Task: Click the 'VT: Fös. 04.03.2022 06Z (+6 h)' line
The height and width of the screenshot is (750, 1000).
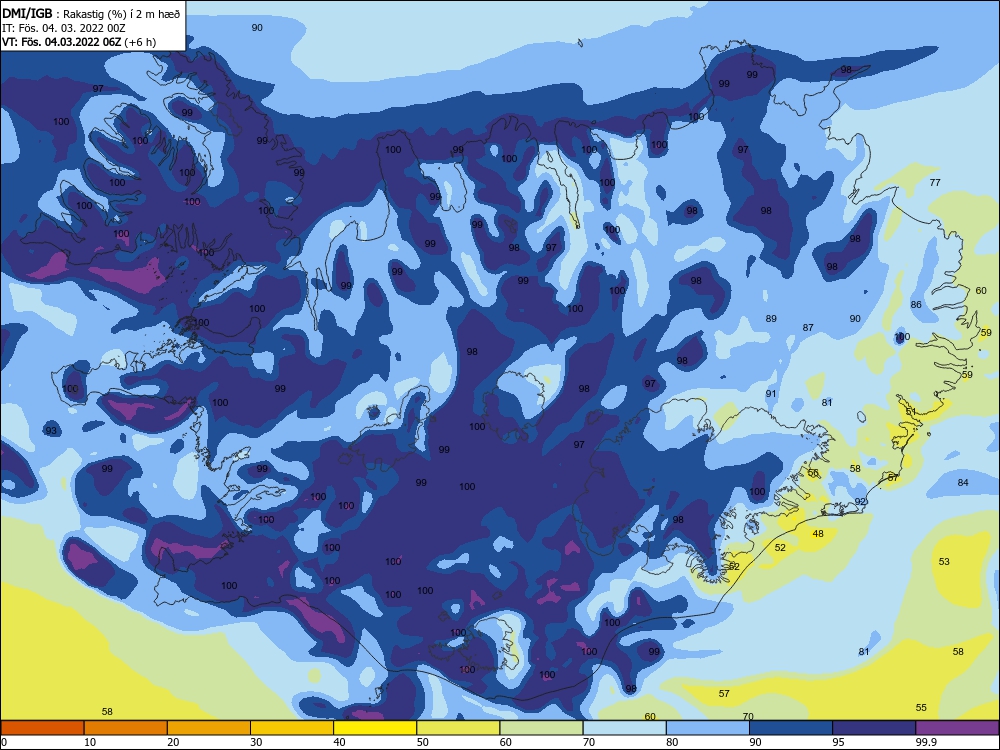Action: (78, 42)
